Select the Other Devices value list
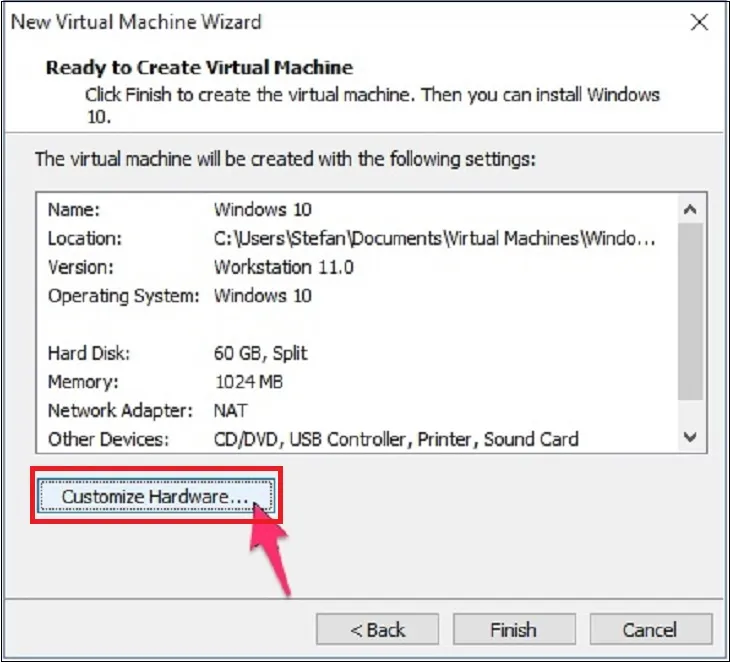Viewport: 730px width, 662px height. pos(396,439)
